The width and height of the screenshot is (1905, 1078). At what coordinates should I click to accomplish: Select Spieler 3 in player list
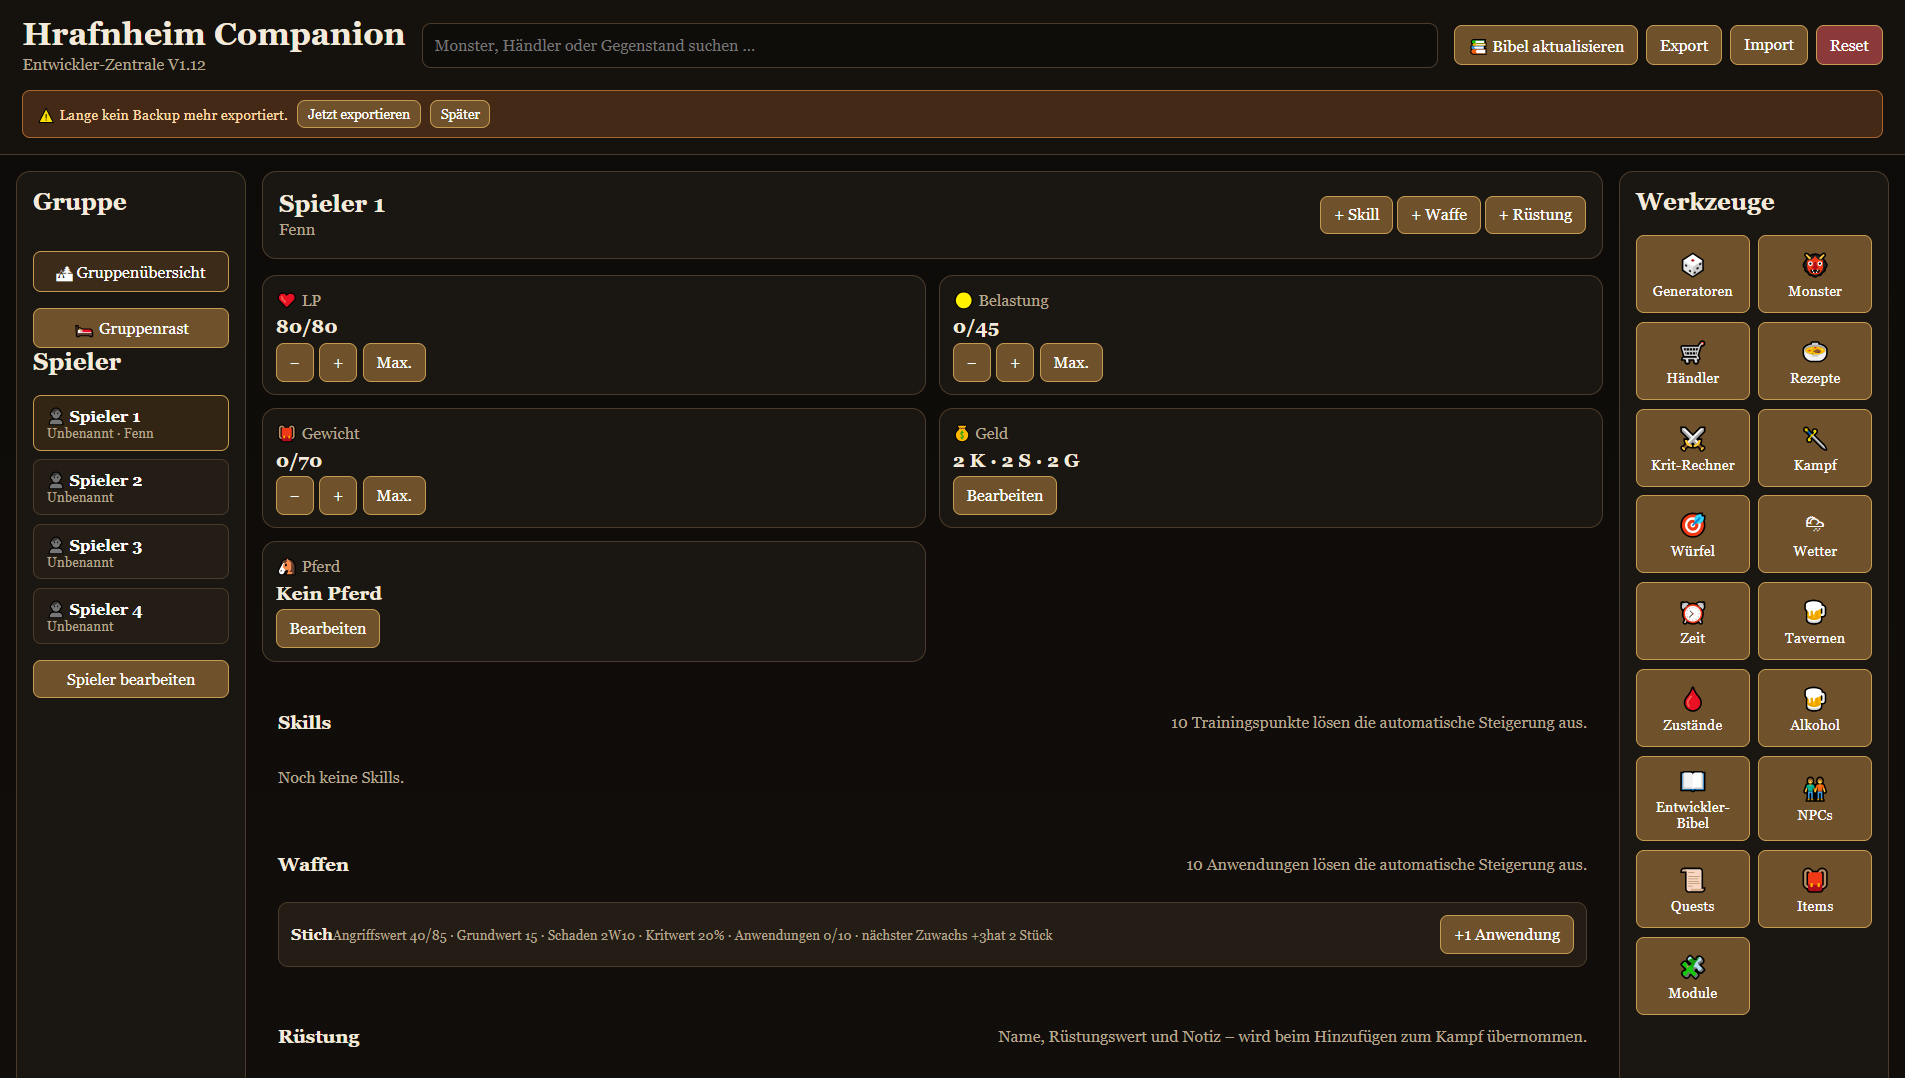pos(131,552)
